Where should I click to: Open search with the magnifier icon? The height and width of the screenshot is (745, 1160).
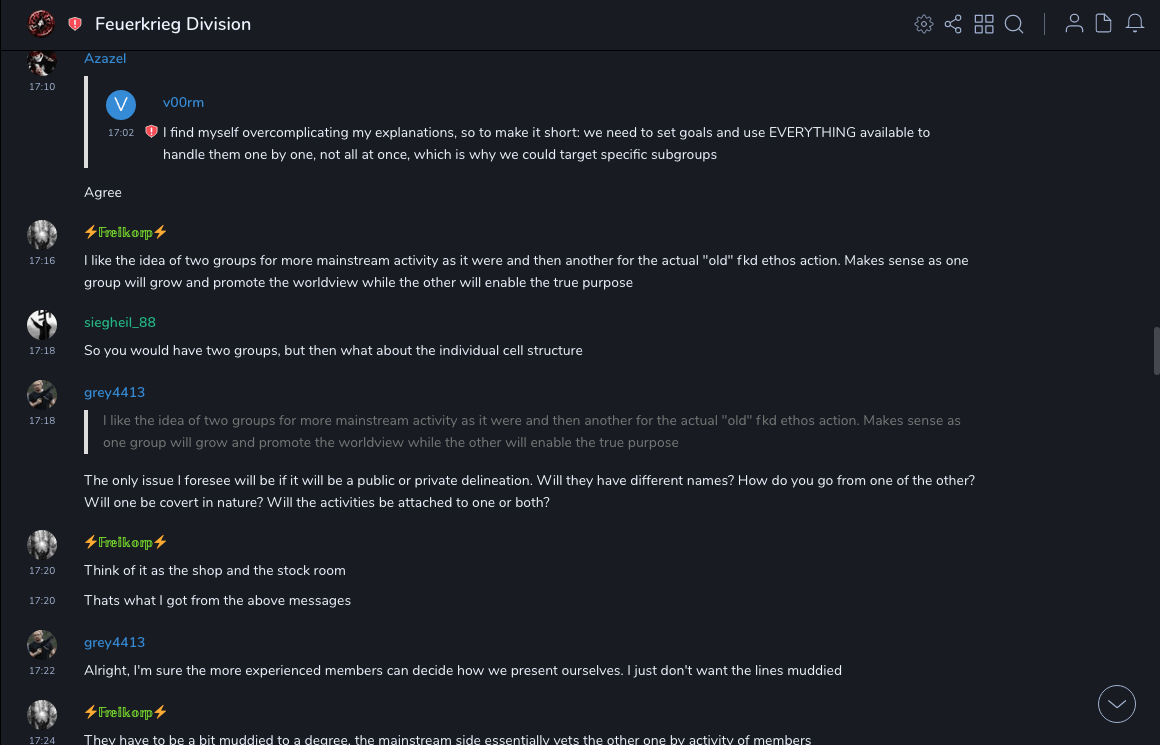(x=1014, y=24)
